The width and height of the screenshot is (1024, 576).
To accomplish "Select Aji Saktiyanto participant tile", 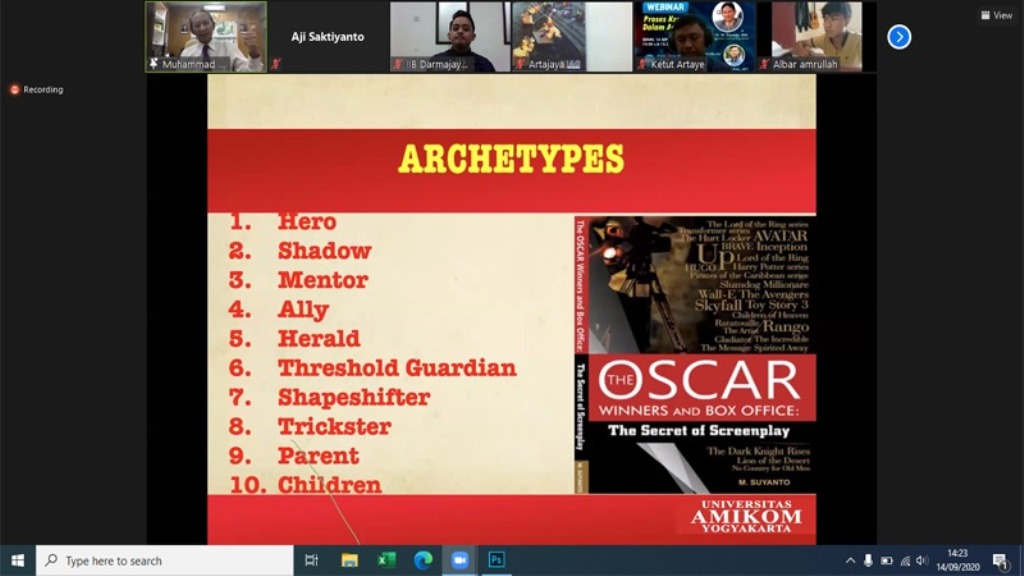I will pyautogui.click(x=327, y=37).
